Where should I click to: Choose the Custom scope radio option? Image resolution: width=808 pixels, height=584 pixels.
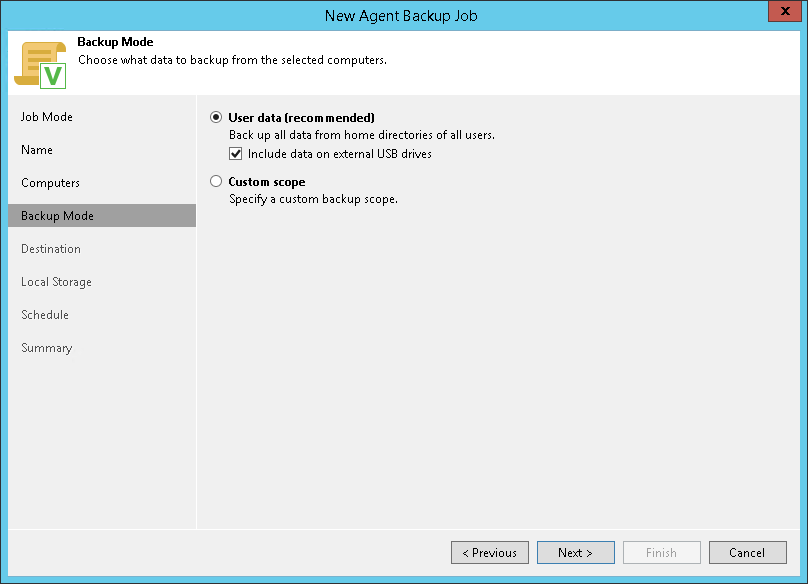(x=216, y=182)
